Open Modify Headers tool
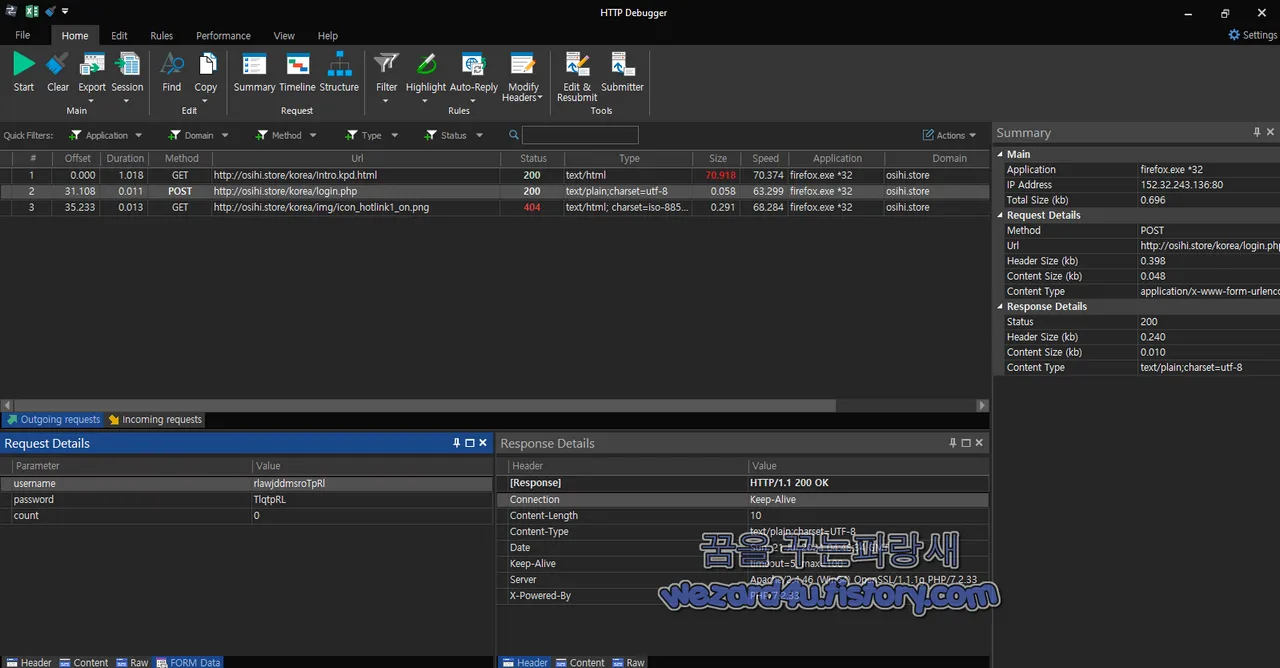The height and width of the screenshot is (668, 1280). point(522,78)
